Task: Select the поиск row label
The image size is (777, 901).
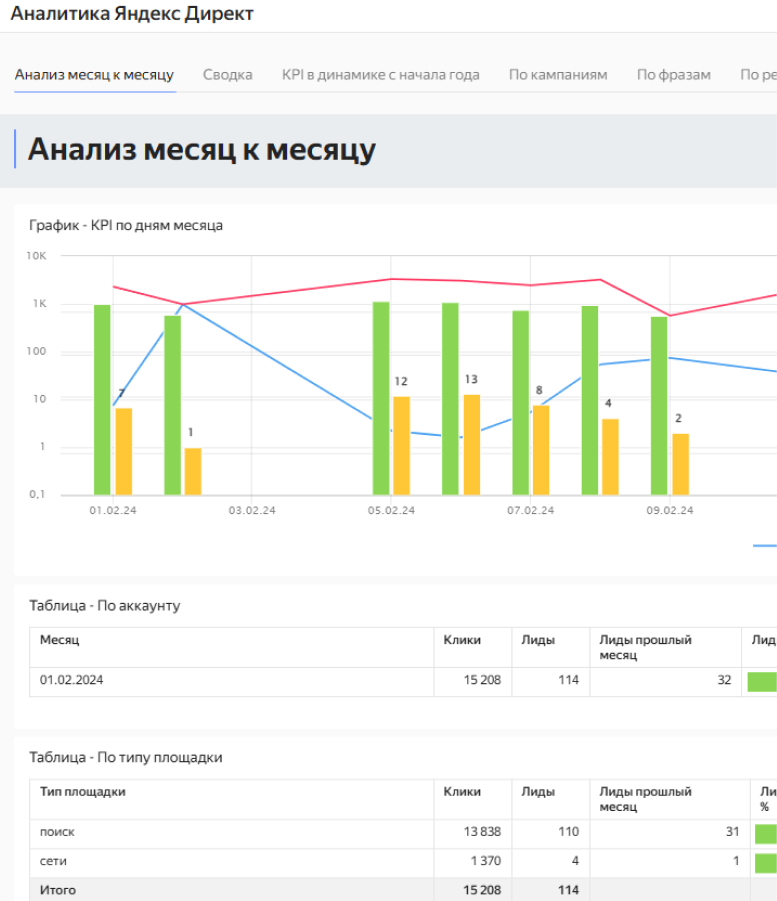Action: click(x=57, y=832)
